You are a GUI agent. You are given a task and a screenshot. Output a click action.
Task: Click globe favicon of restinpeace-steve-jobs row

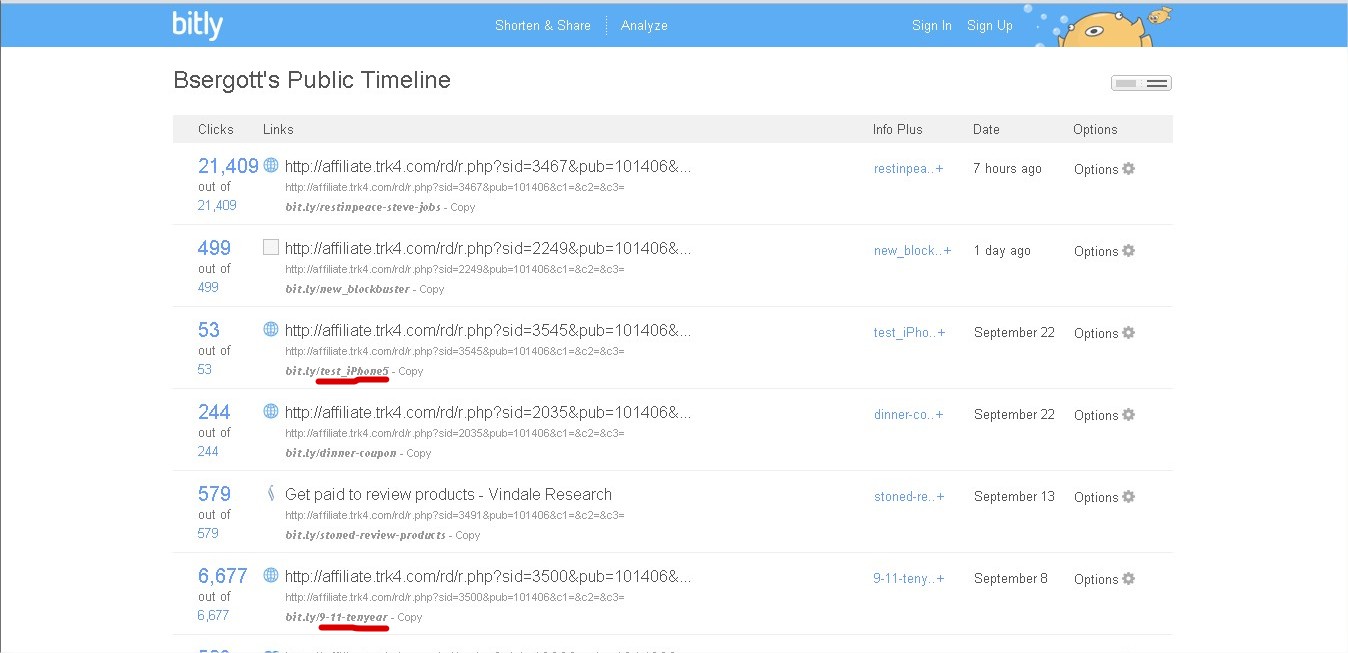[x=271, y=165]
